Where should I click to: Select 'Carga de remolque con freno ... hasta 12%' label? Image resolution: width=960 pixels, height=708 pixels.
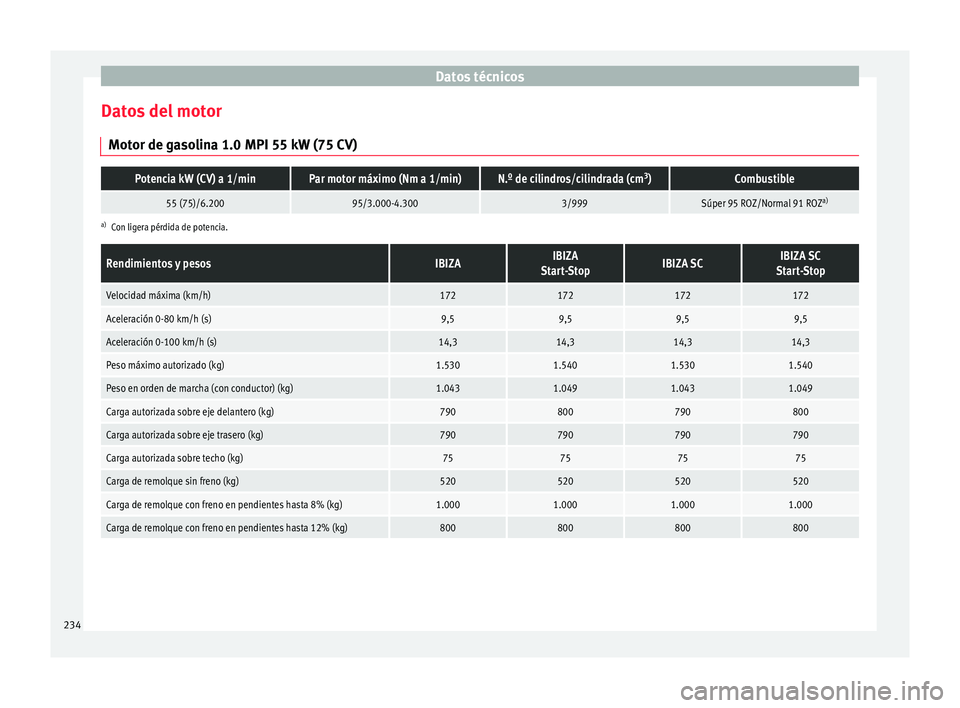point(227,528)
